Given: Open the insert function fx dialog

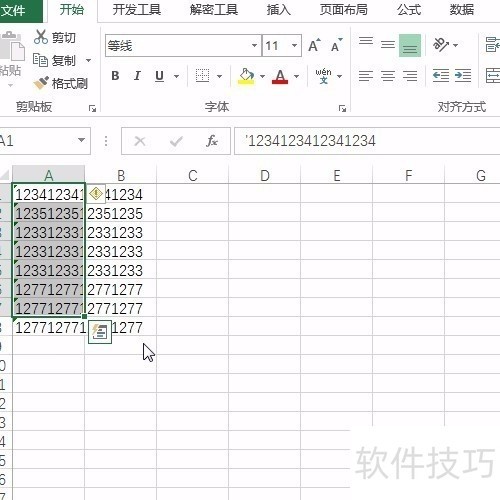Looking at the screenshot, I should (212, 141).
